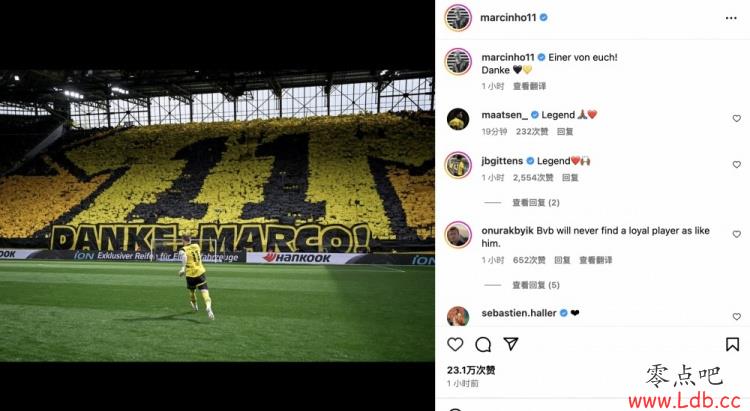
Task: Like jbgittens comment heart
Action: coord(737,164)
